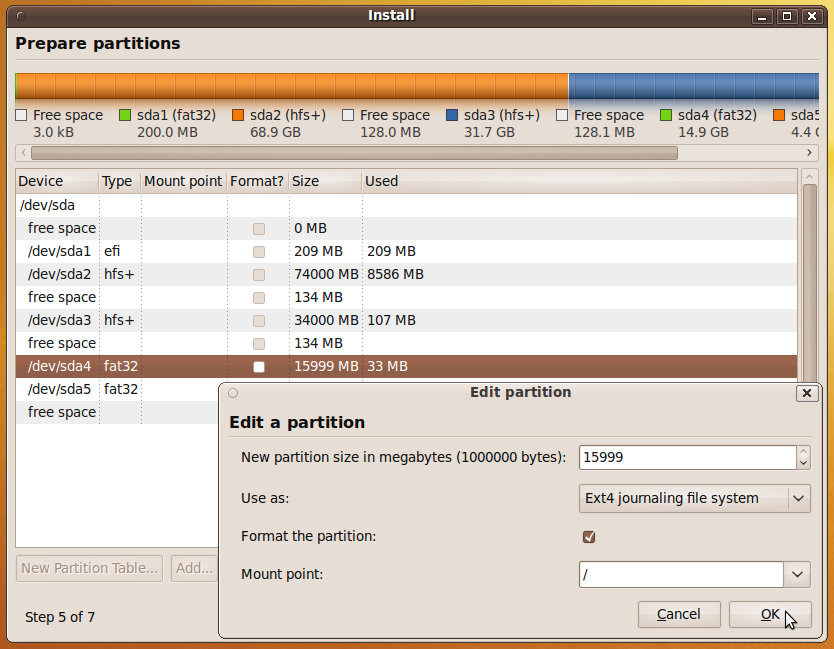Sort by the Size column header
The width and height of the screenshot is (834, 649).
click(x=326, y=181)
